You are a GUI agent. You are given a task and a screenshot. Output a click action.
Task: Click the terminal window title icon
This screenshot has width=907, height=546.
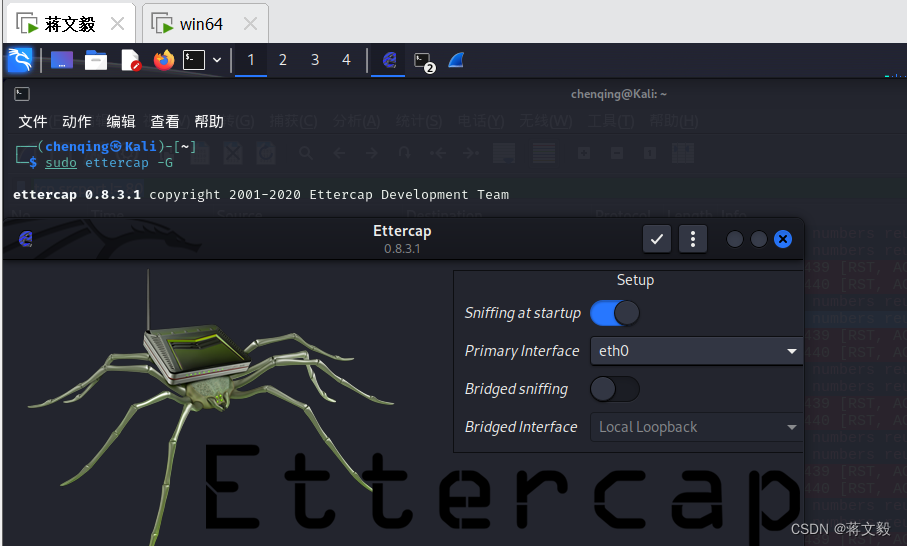(x=22, y=94)
